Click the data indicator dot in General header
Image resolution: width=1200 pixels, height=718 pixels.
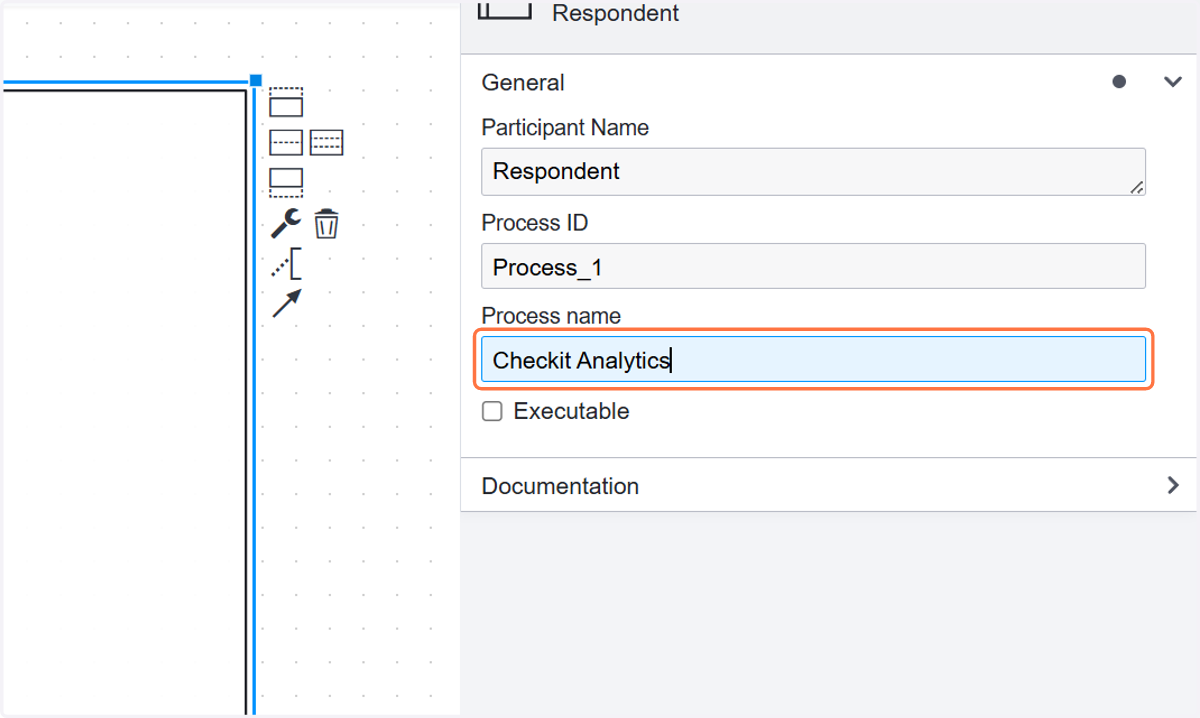[1119, 82]
